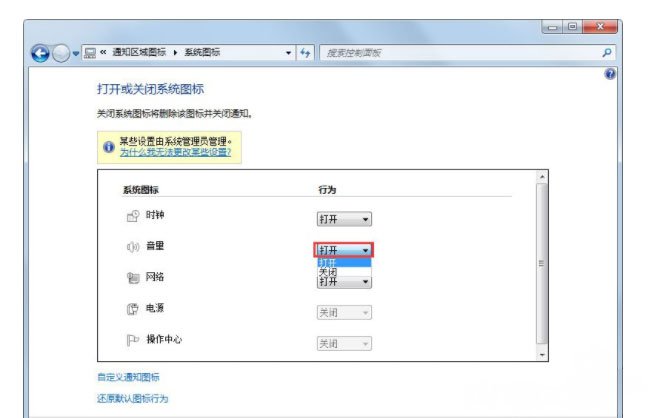The width and height of the screenshot is (649, 418).
Task: Click the 电源 power icon
Action: click(x=133, y=309)
